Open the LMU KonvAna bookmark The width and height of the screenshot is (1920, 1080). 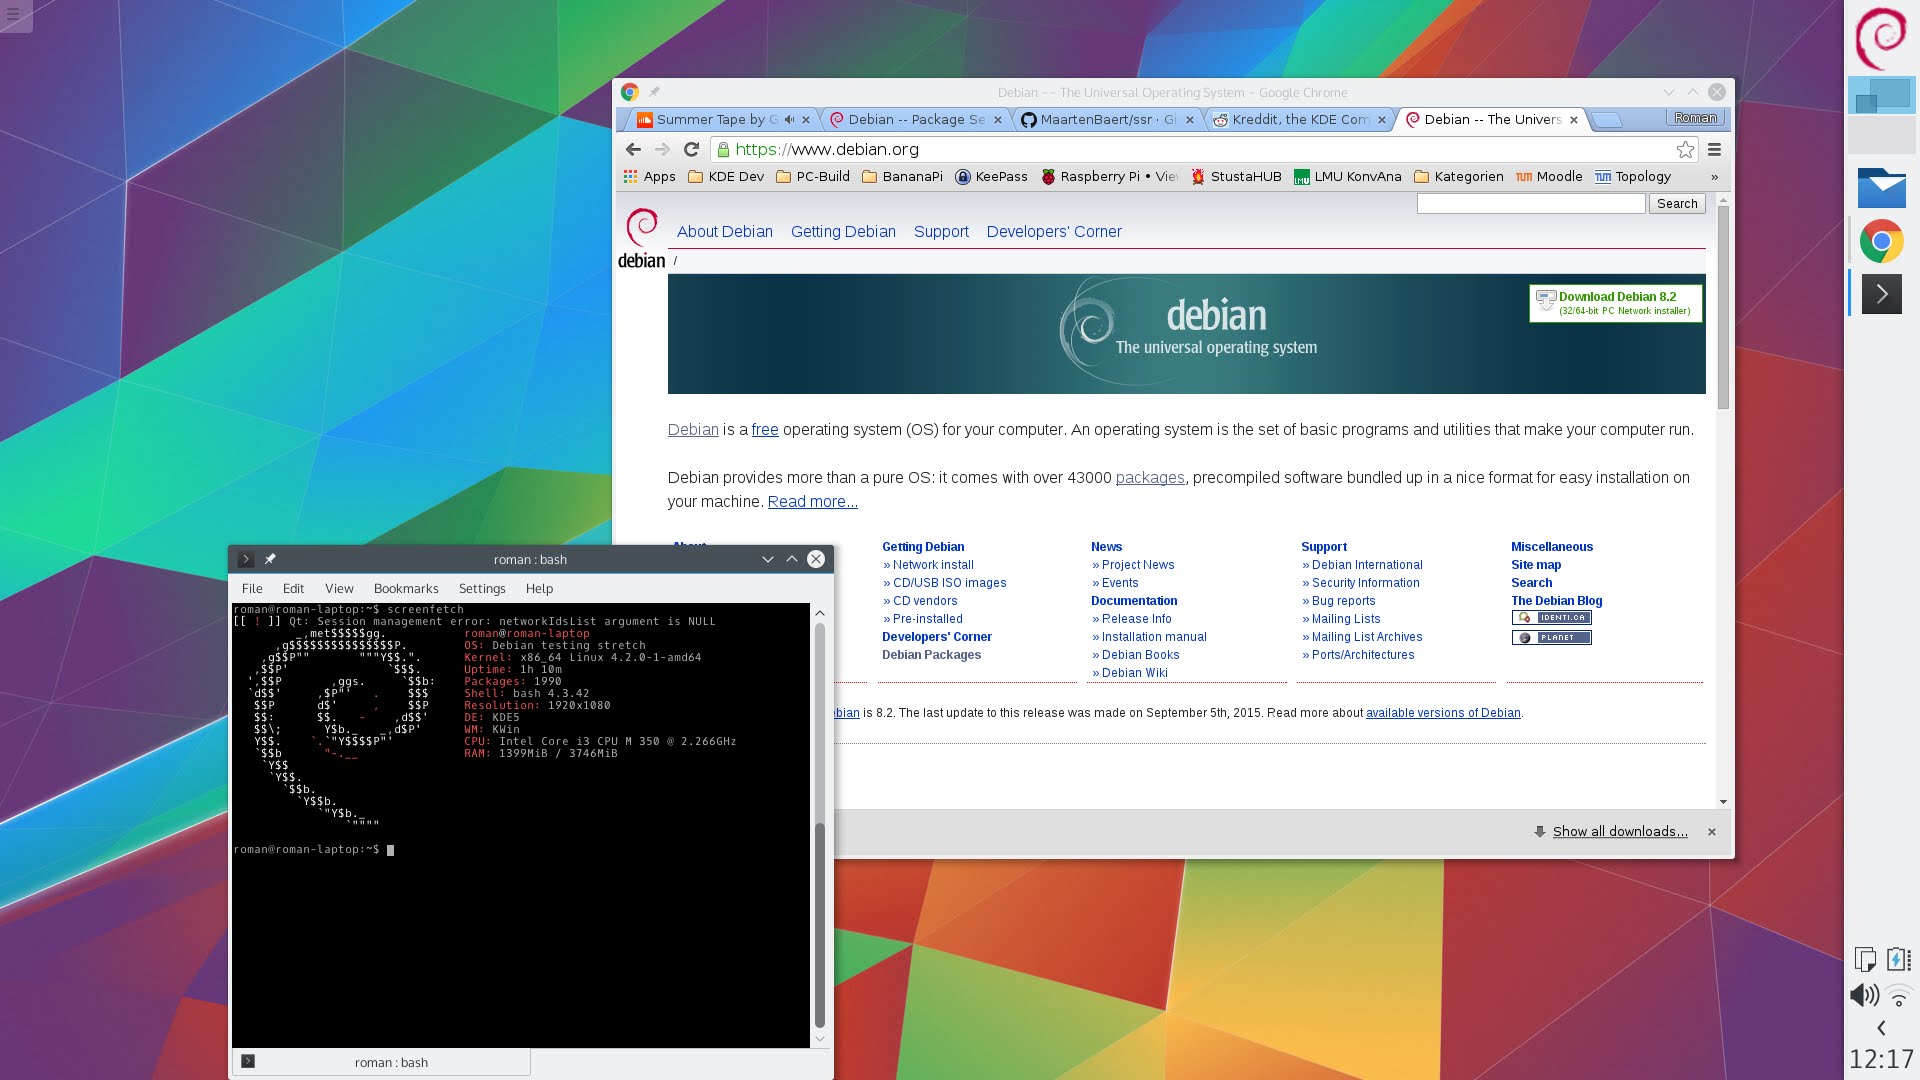click(1348, 176)
